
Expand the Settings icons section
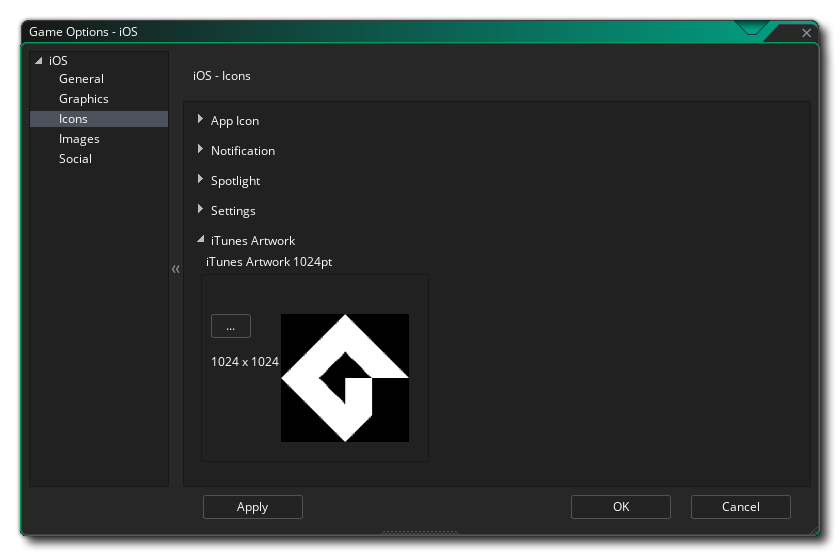click(200, 209)
